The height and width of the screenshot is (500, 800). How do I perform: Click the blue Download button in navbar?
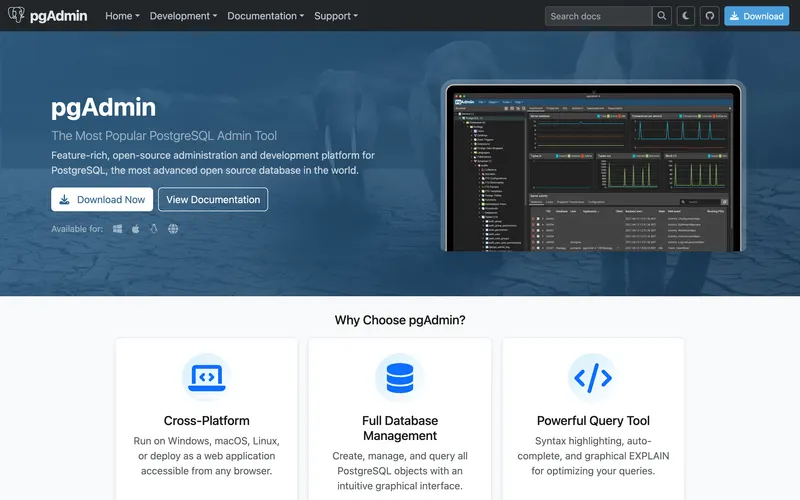tap(757, 16)
